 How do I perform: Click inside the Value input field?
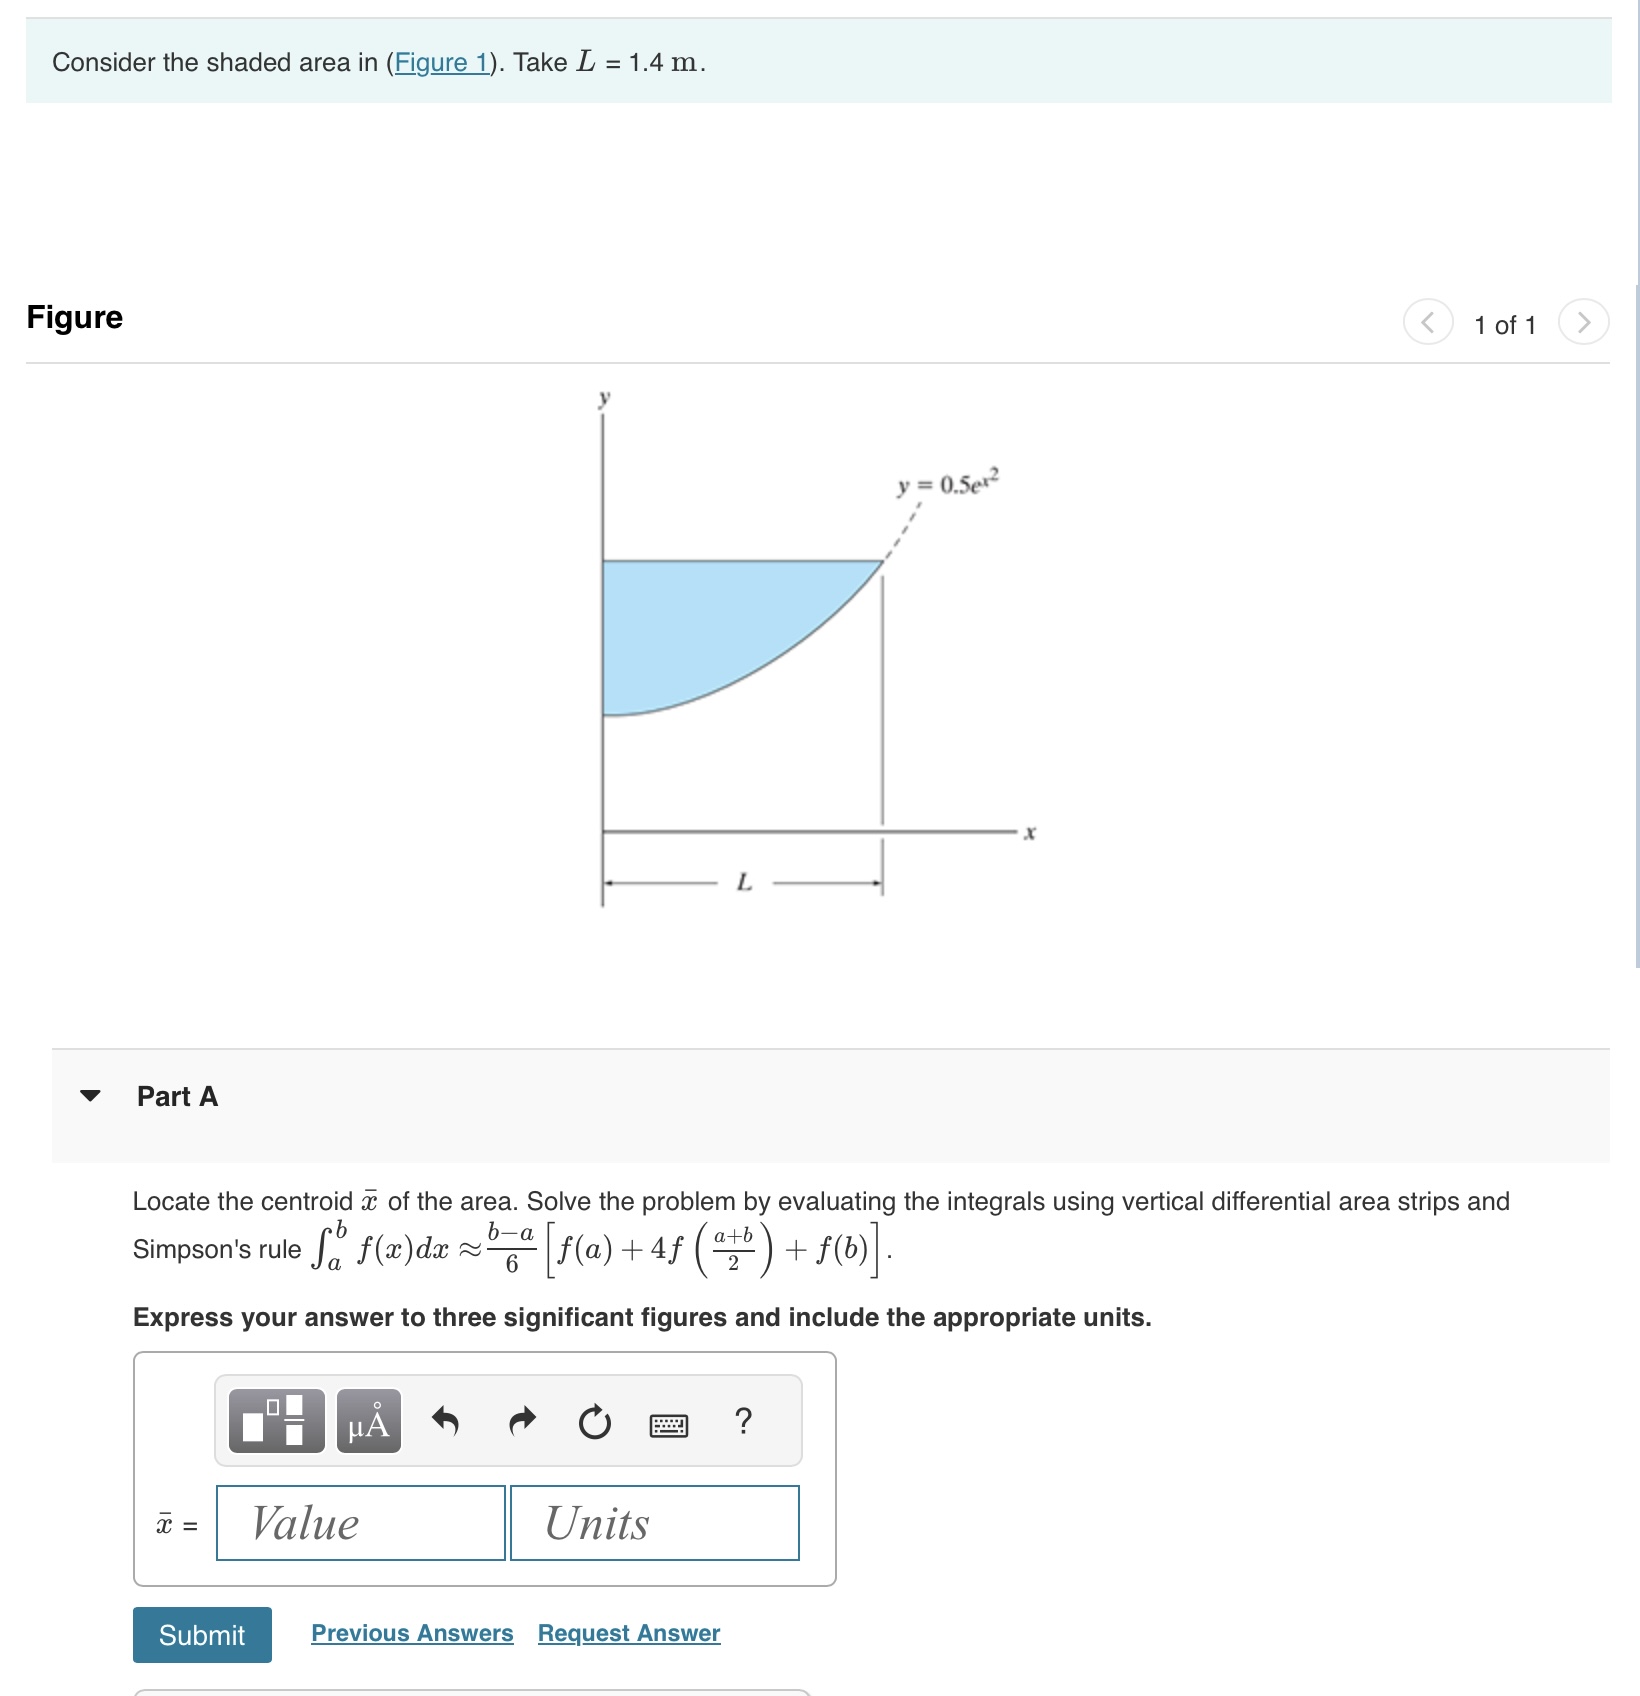[x=359, y=1523]
